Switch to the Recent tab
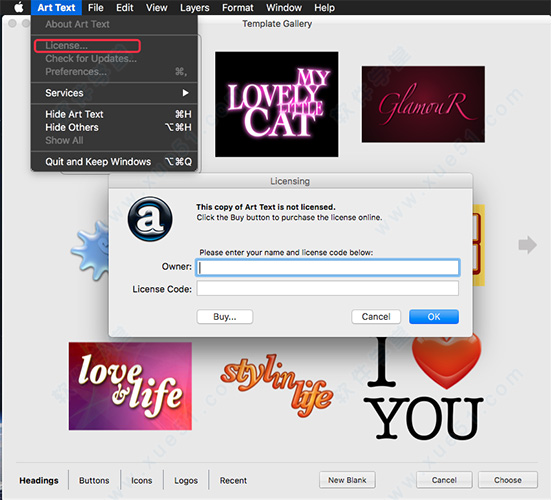The height and width of the screenshot is (500, 551). click(x=233, y=480)
